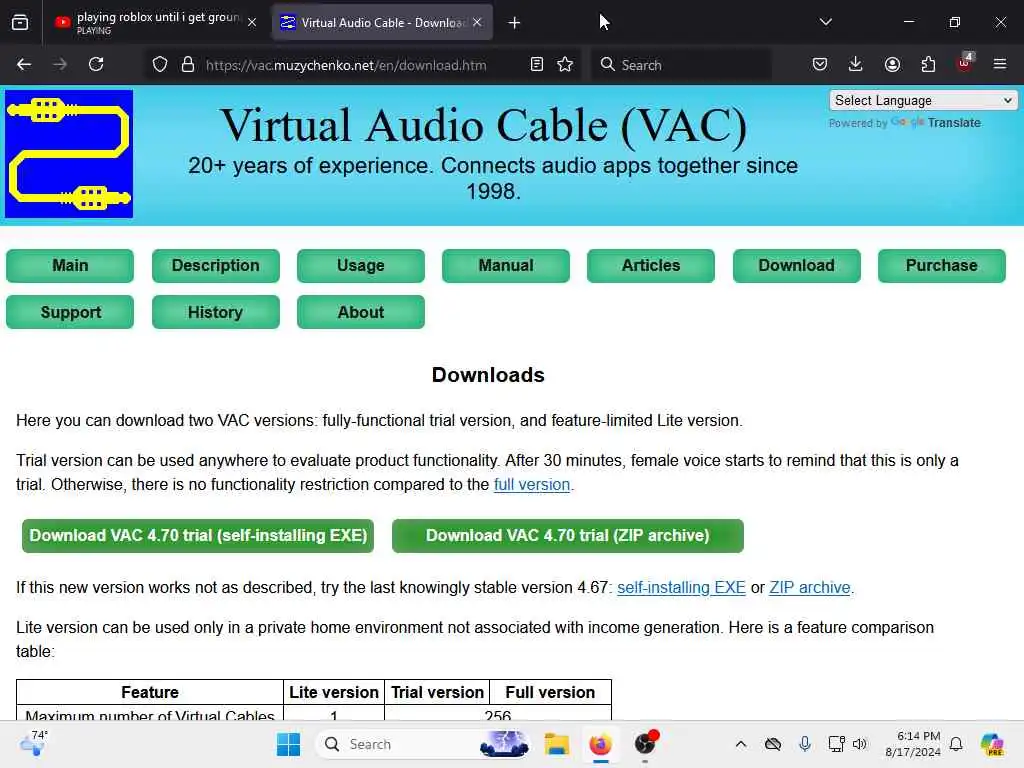Image resolution: width=1024 pixels, height=768 pixels.
Task: Open the tracking protection shield icon
Action: [x=160, y=65]
